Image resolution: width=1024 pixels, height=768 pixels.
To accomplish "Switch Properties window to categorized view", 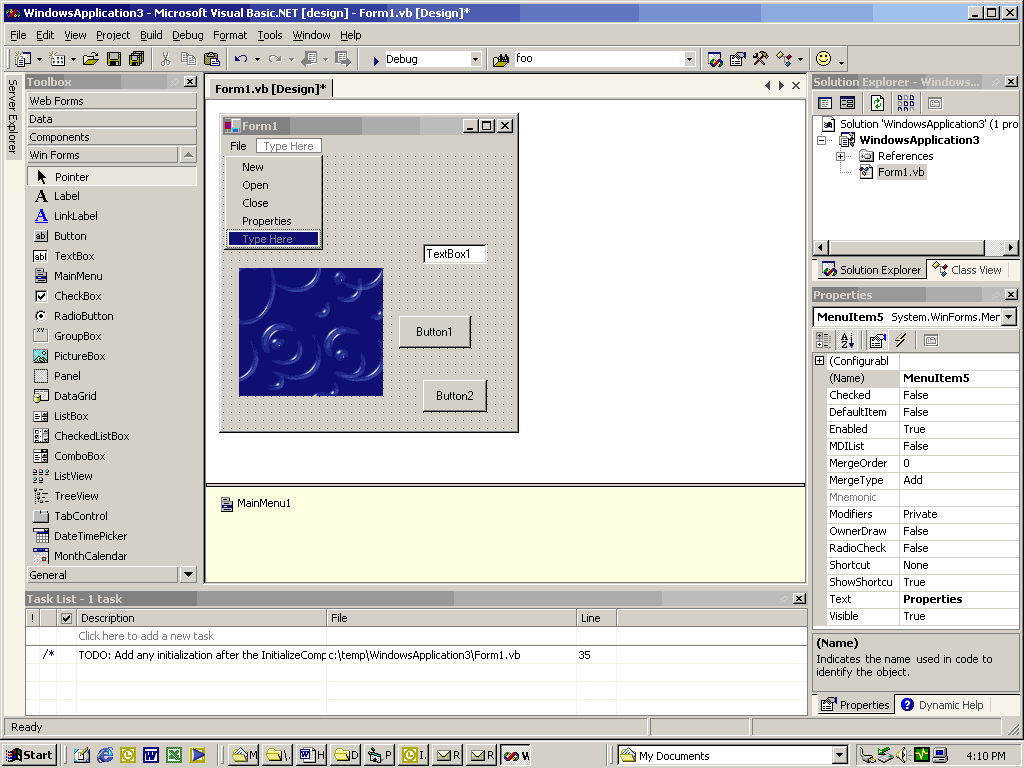I will pos(823,340).
